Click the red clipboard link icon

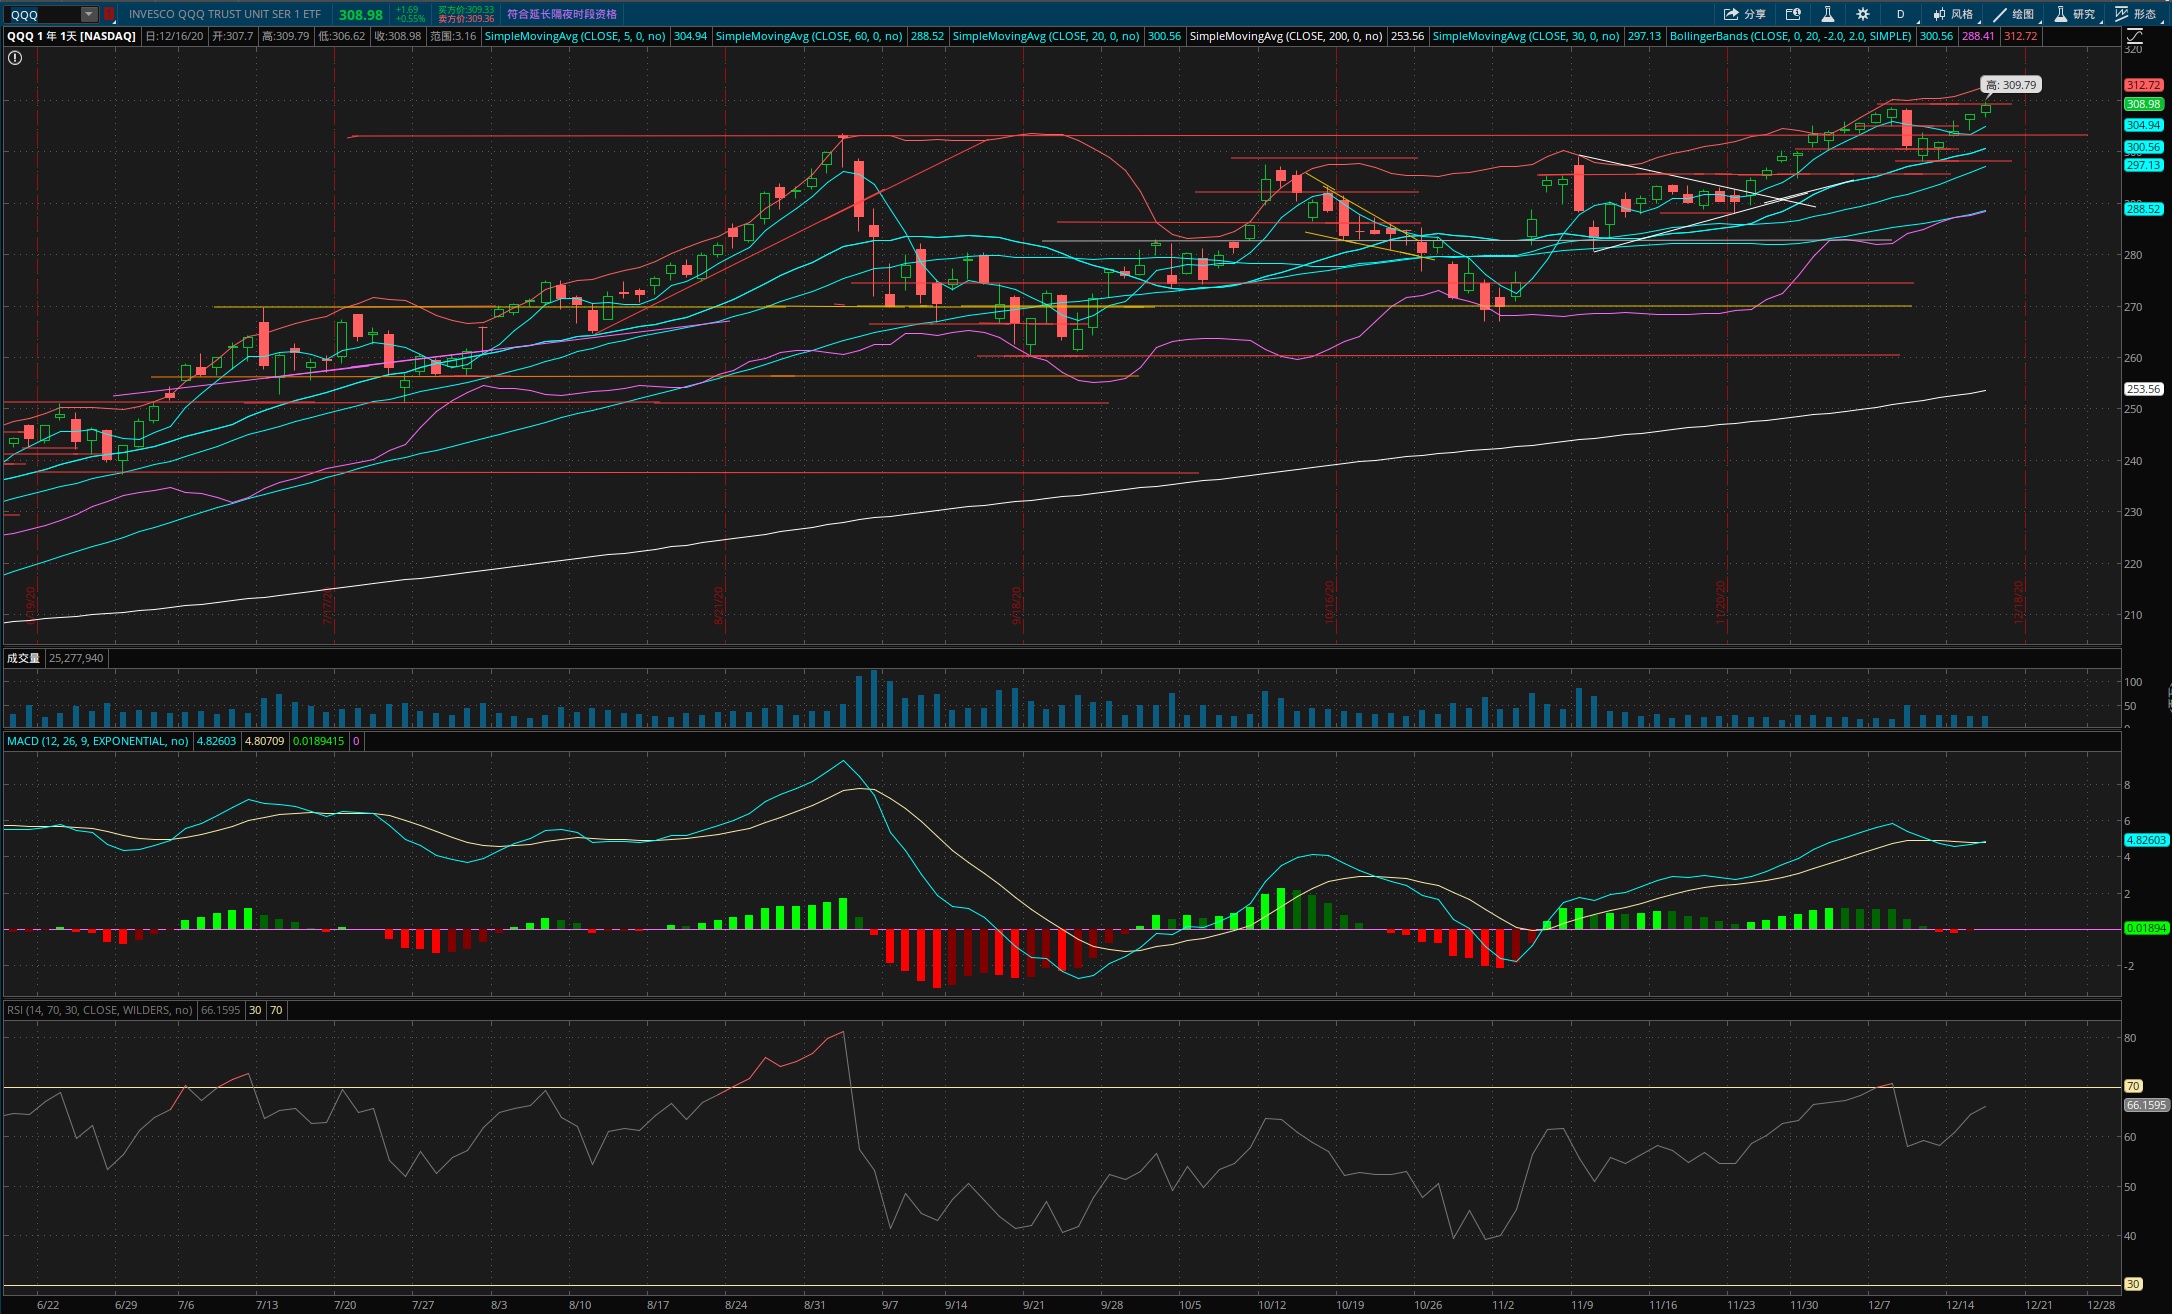point(109,14)
